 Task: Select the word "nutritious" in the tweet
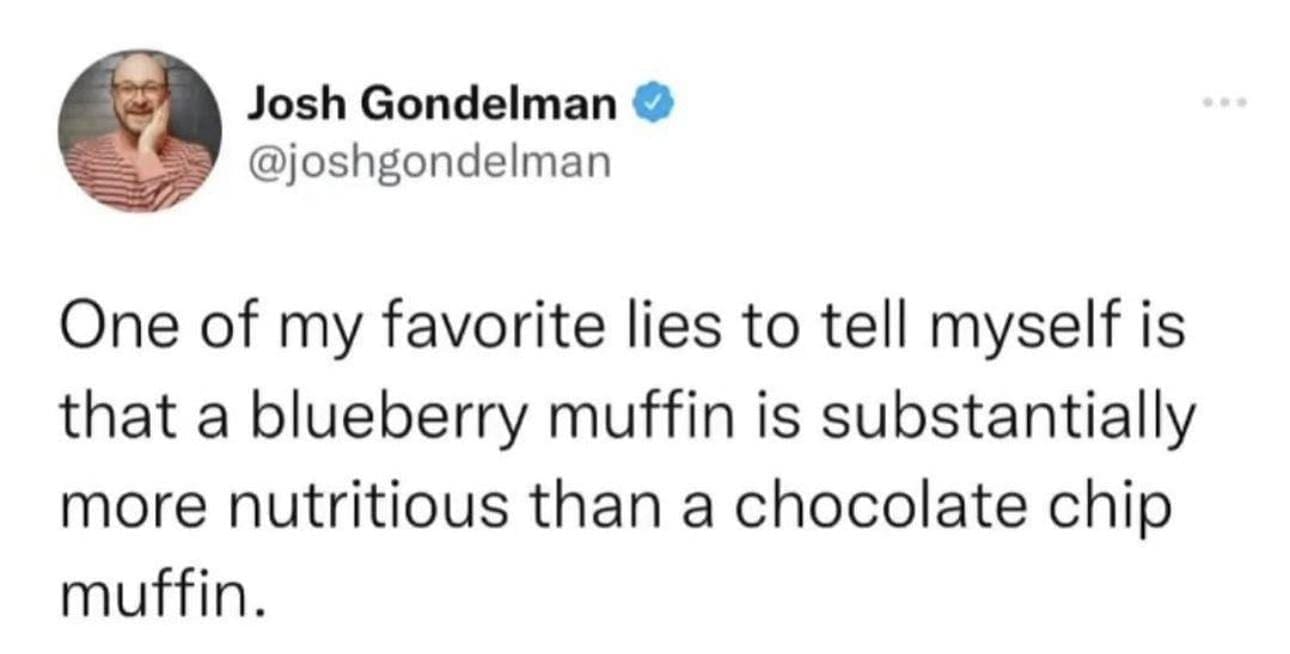click(374, 508)
